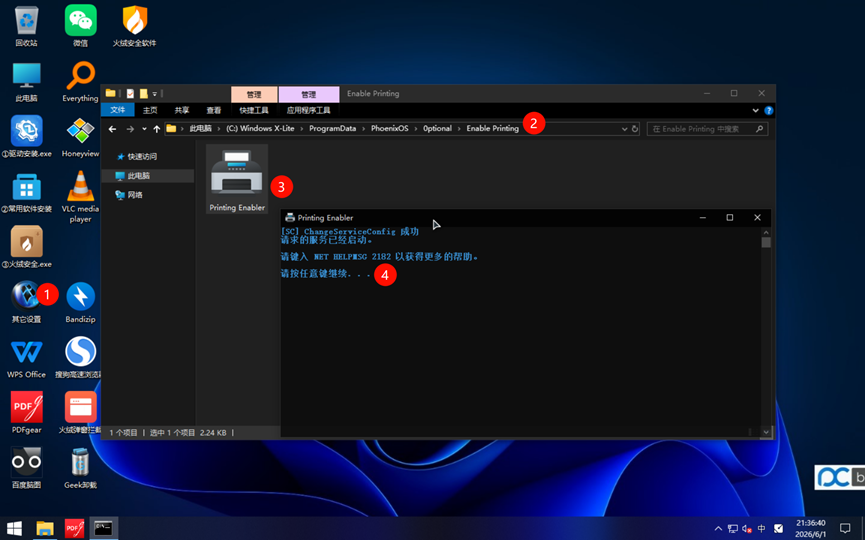Click the muted volume tray icon
Viewport: 865px width, 540px height.
(x=747, y=528)
